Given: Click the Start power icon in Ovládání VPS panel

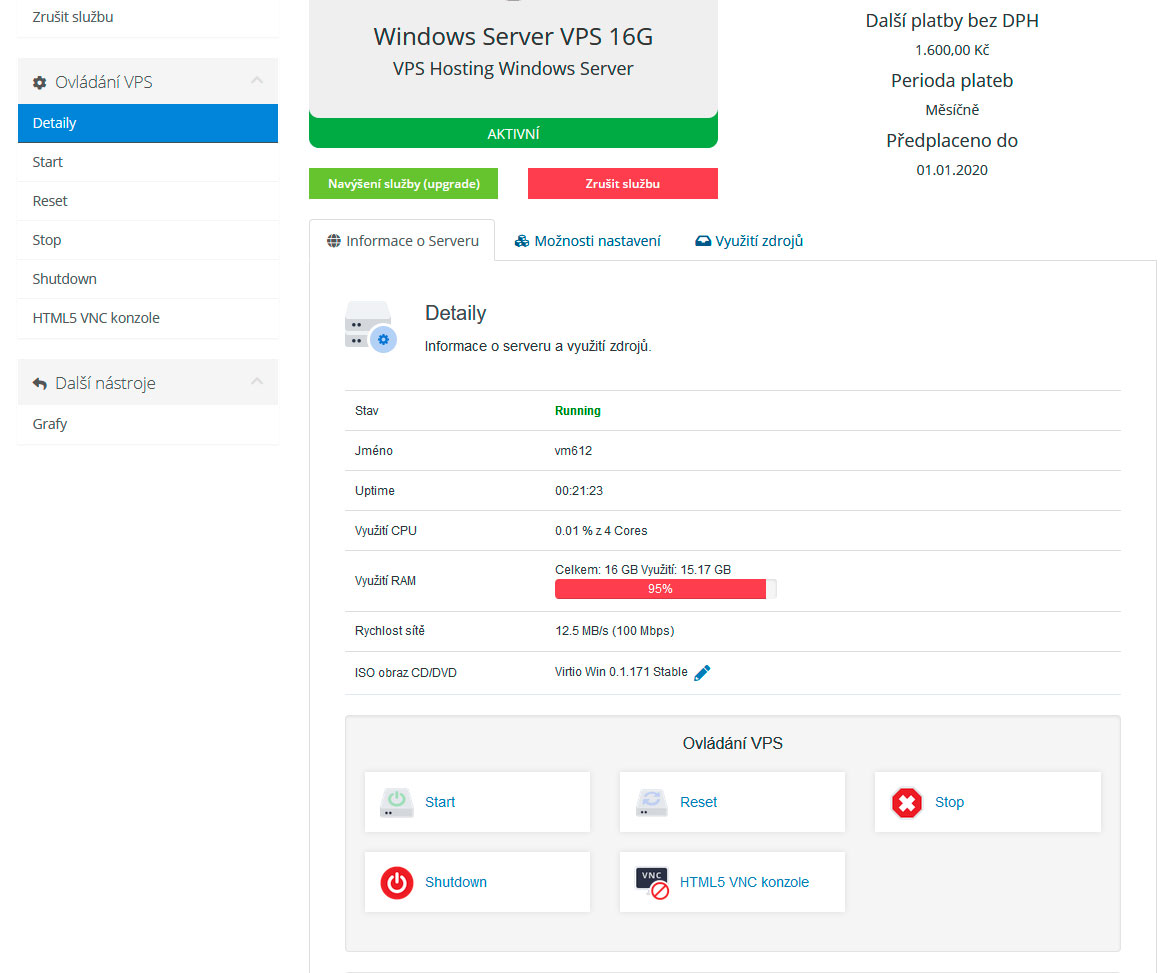Looking at the screenshot, I should click(x=396, y=801).
